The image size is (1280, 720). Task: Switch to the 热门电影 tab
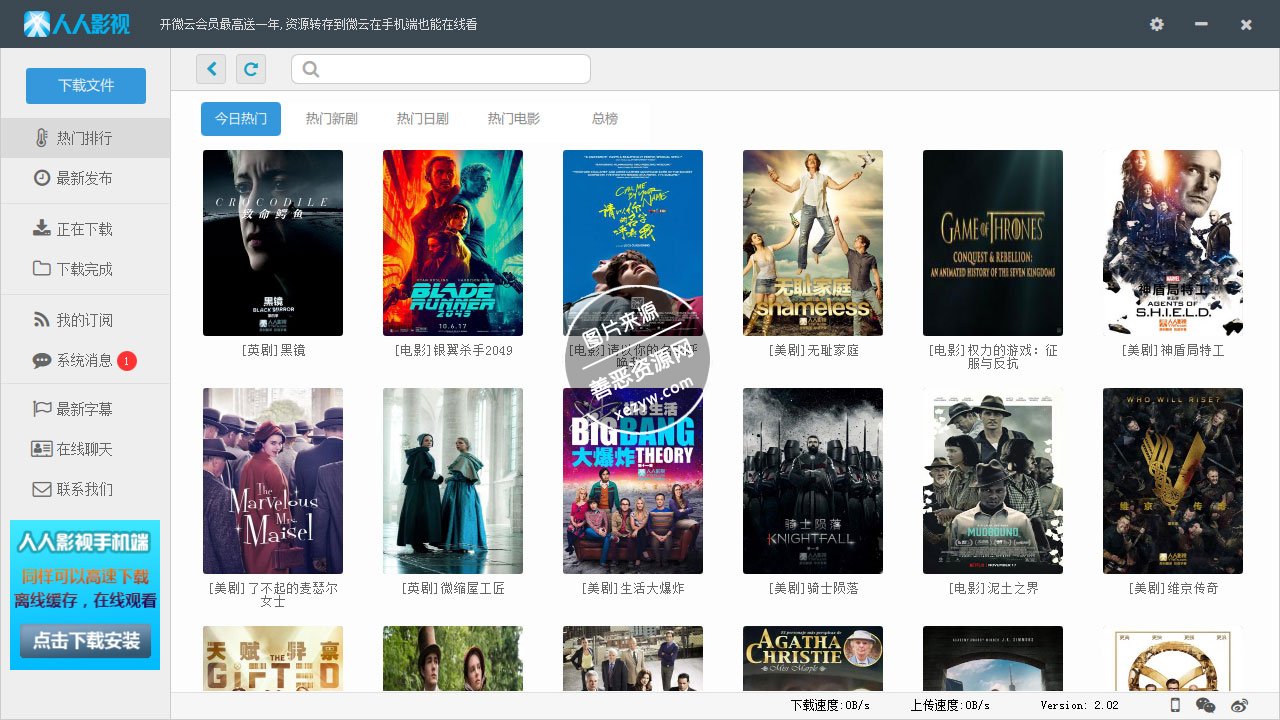point(514,119)
